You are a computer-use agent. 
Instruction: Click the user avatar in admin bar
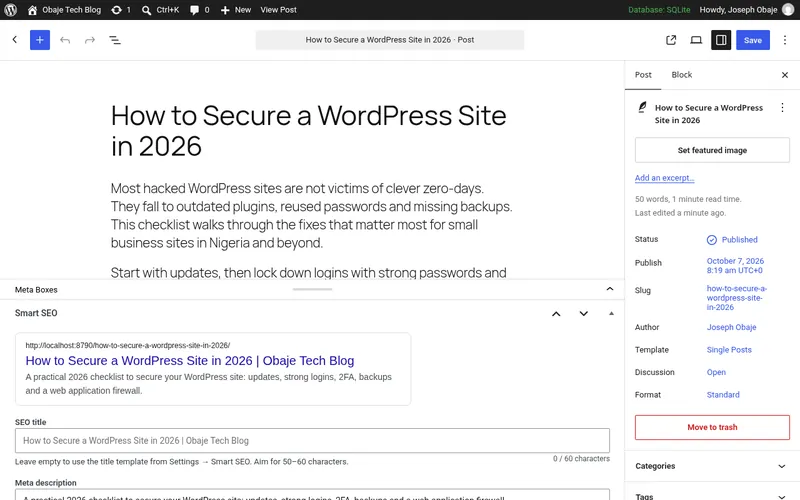(788, 10)
